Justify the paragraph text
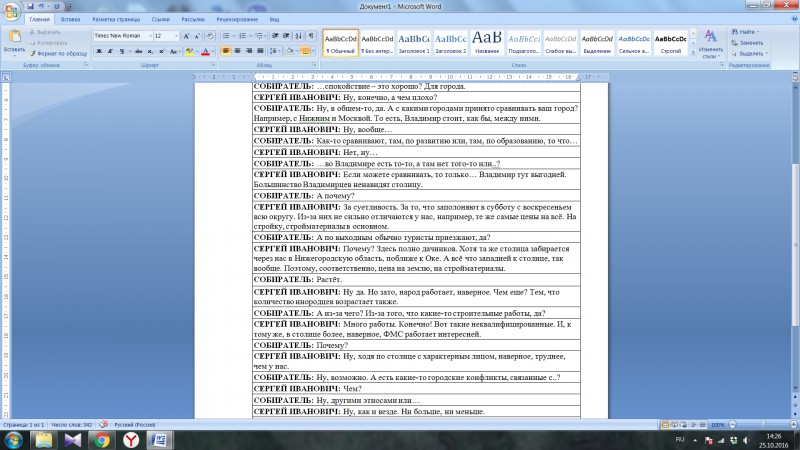800x450 pixels. tap(261, 51)
